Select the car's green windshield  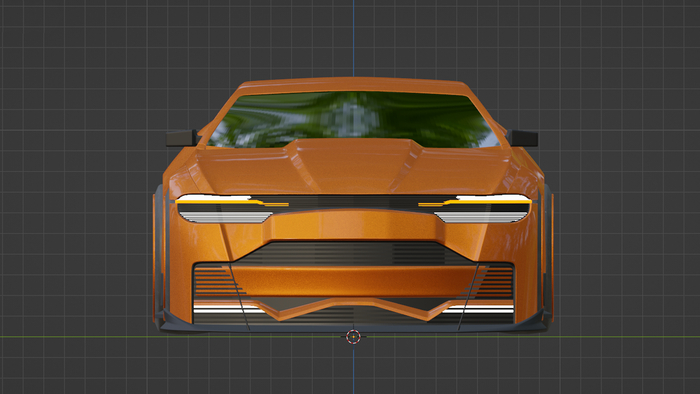point(353,119)
